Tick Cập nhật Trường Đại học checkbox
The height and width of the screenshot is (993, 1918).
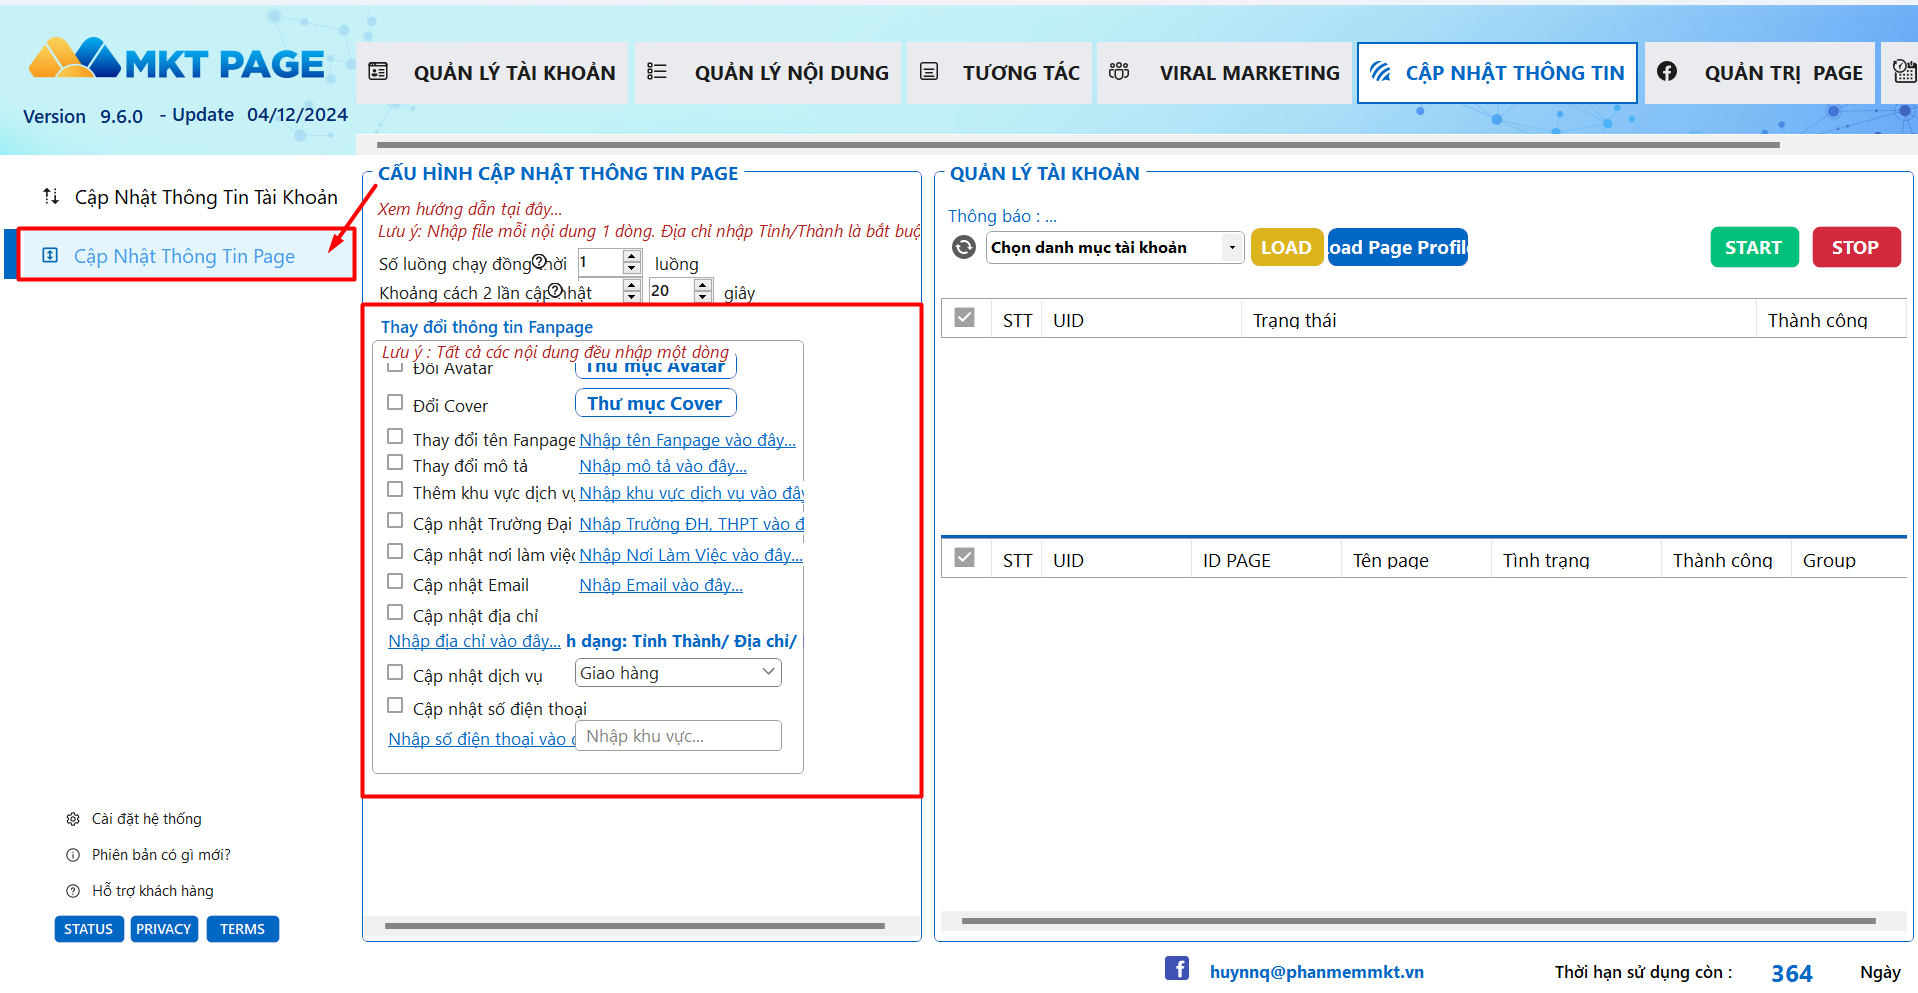(395, 521)
